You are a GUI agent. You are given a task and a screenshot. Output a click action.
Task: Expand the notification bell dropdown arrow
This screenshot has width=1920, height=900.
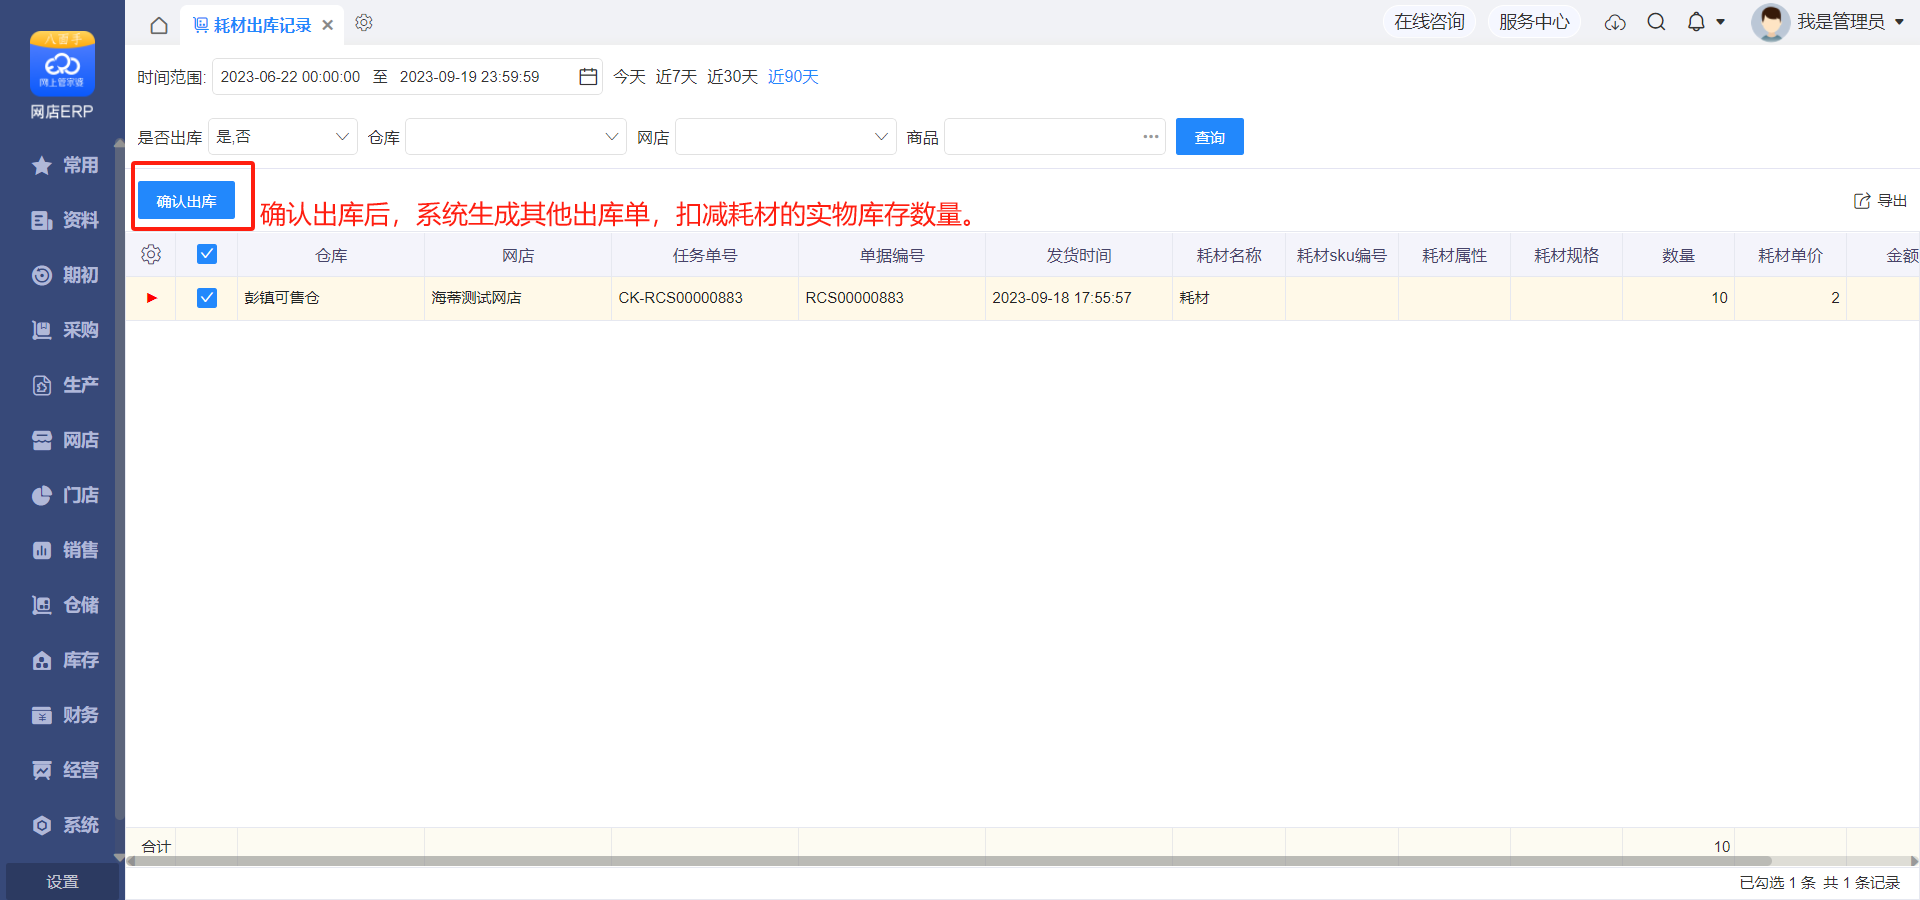1721,22
